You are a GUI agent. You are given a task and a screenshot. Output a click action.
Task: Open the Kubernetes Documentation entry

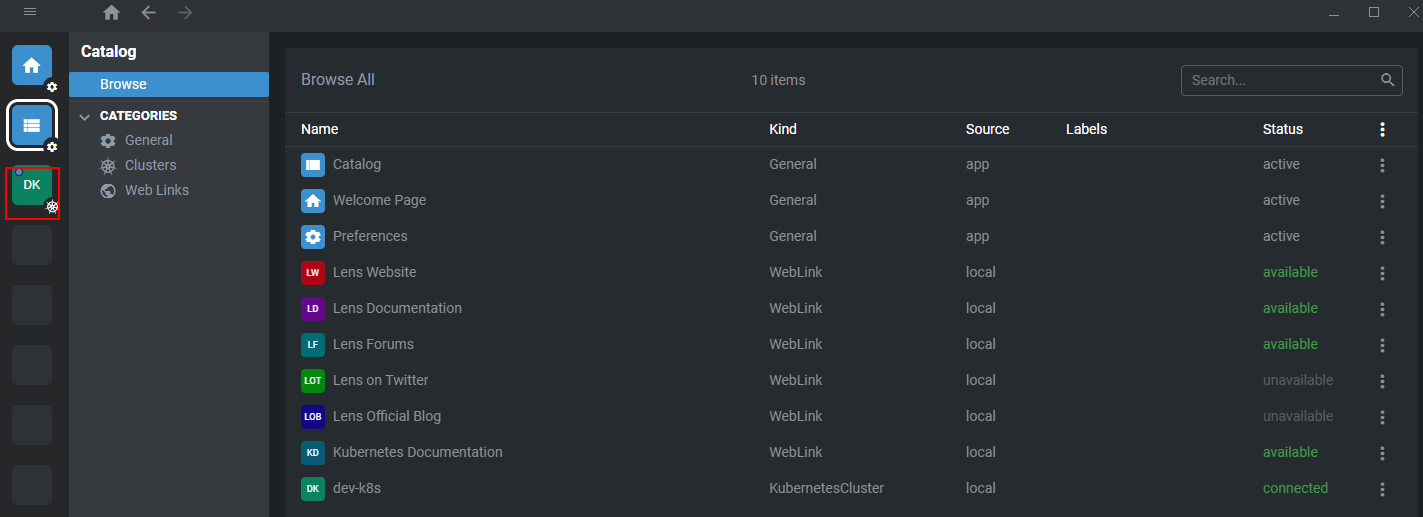point(418,452)
